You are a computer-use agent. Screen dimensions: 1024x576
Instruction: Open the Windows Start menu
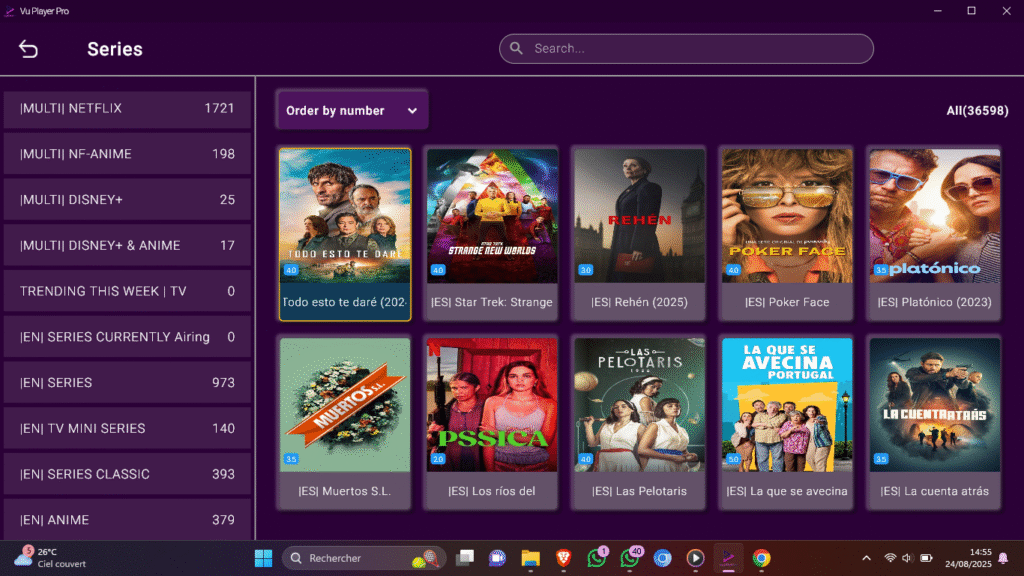click(264, 558)
